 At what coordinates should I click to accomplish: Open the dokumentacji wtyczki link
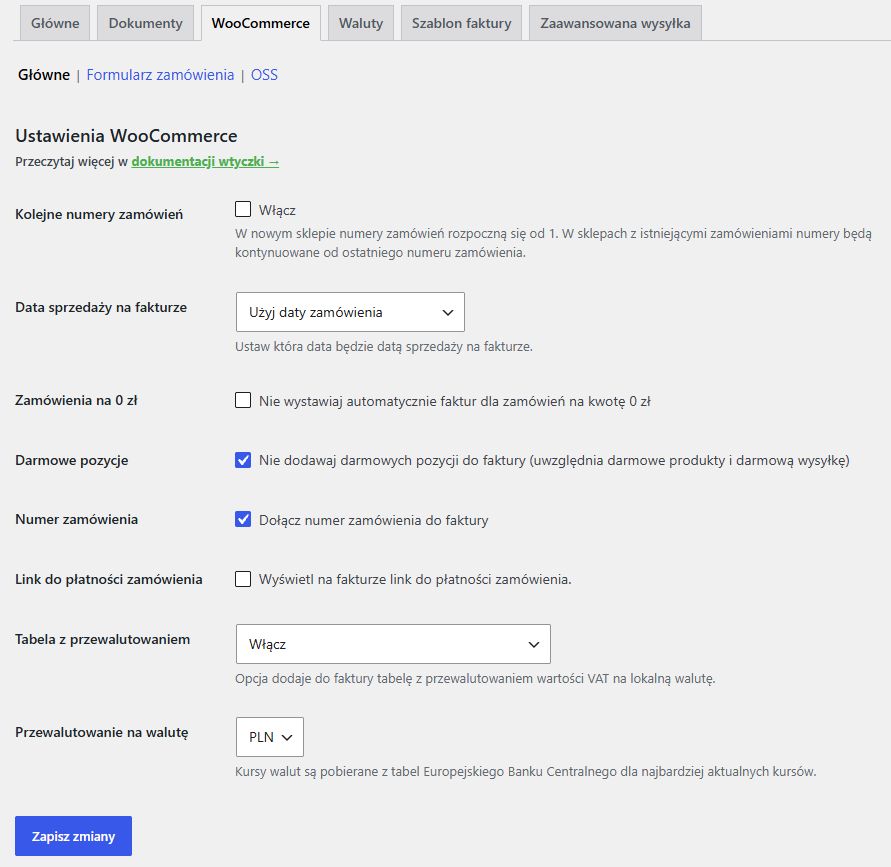[205, 161]
